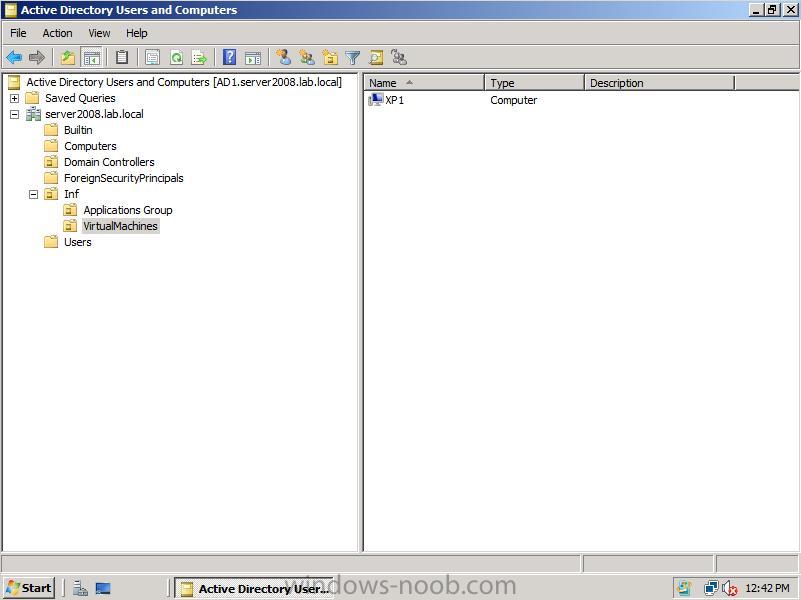801x600 pixels.
Task: Select the server2008.lab.local domain
Action: coord(94,114)
